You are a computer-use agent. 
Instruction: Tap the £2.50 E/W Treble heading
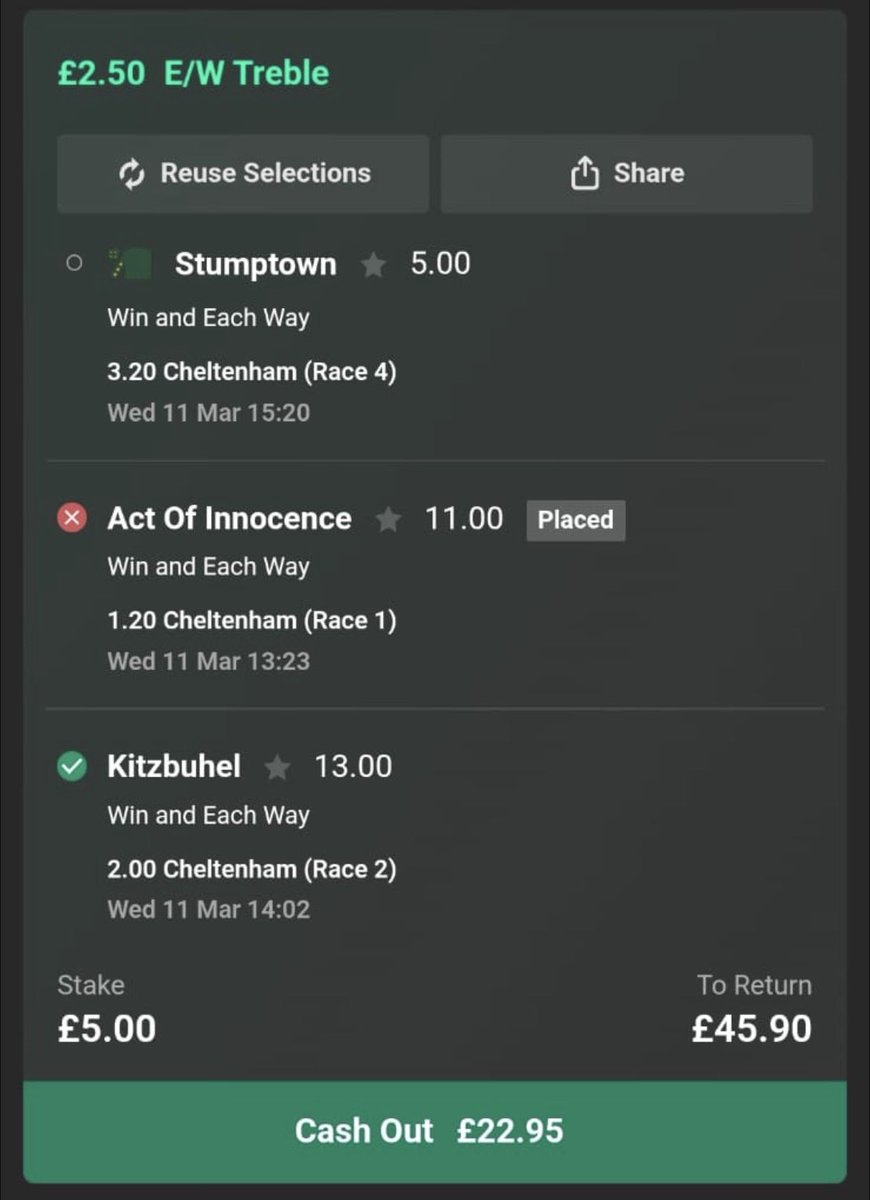click(193, 73)
